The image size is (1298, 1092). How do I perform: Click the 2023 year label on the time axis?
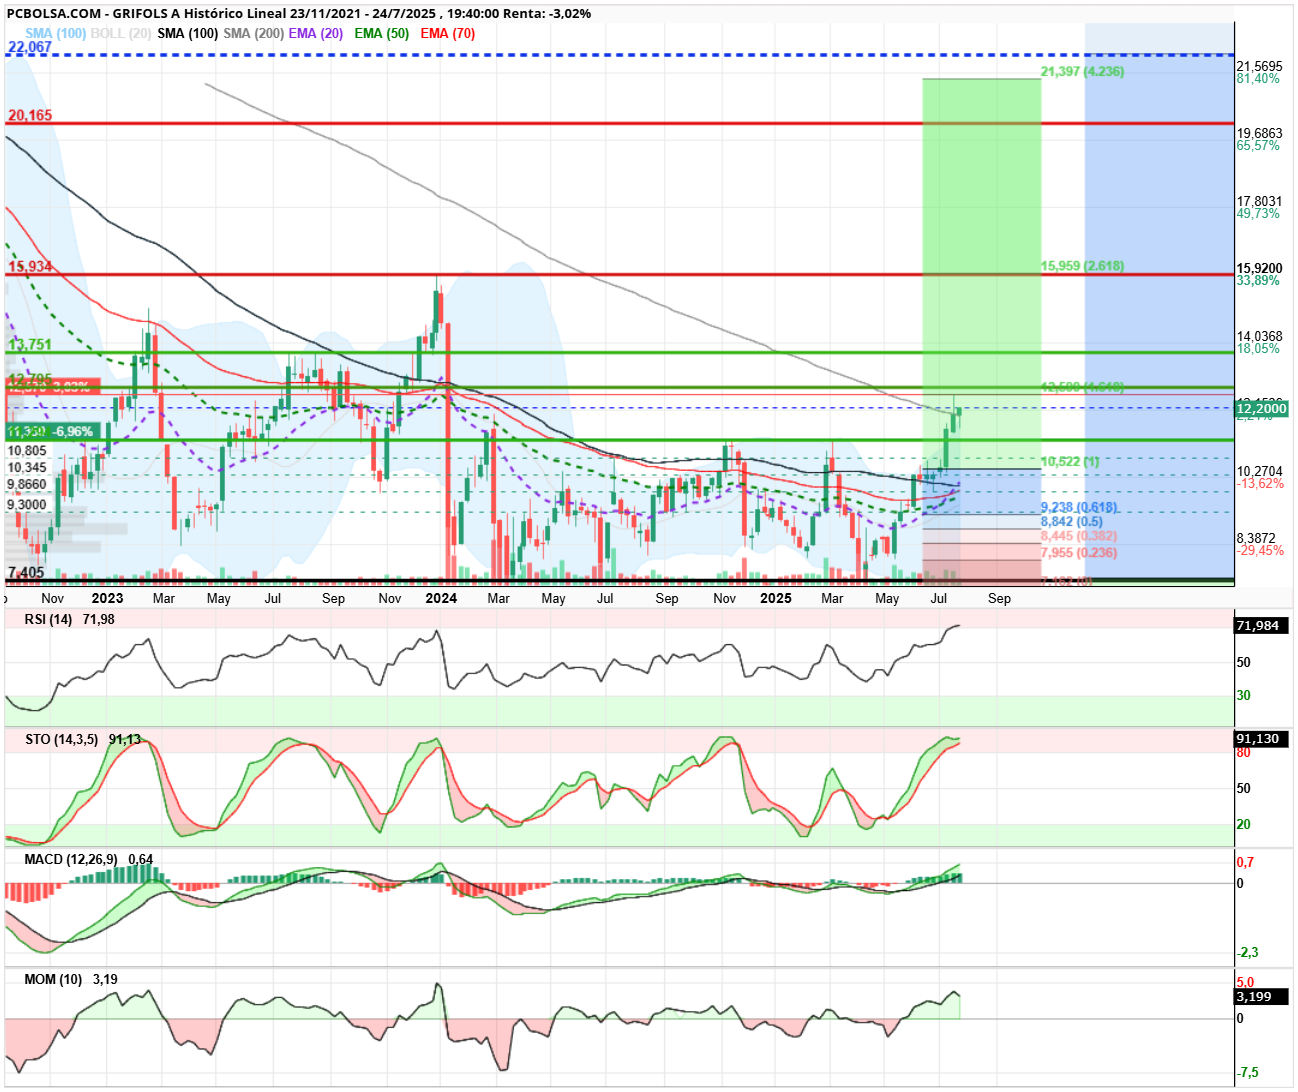(x=107, y=598)
